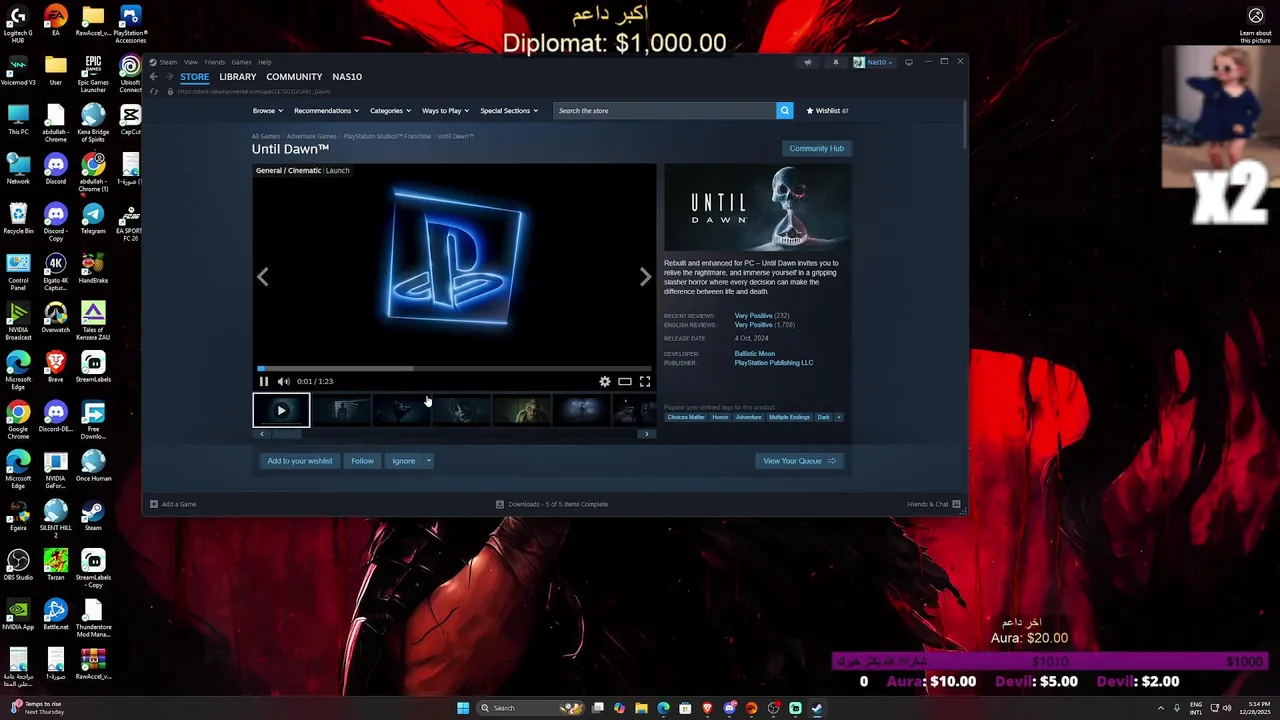1280x720 pixels.
Task: Click the Choices Matter tag
Action: [x=686, y=417]
